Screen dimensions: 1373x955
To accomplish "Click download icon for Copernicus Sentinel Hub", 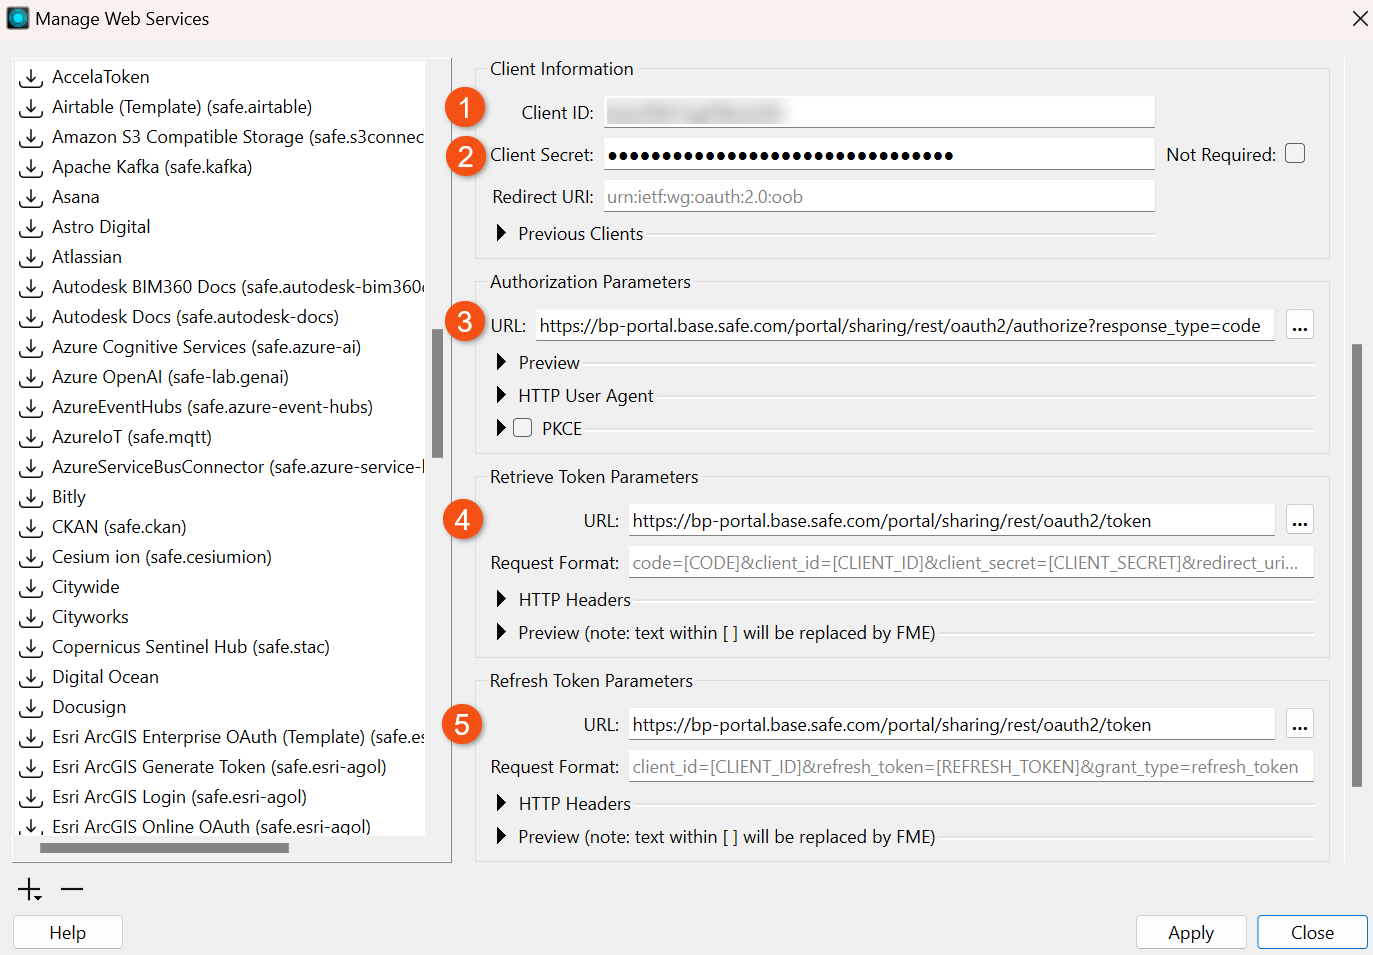I will (31, 648).
